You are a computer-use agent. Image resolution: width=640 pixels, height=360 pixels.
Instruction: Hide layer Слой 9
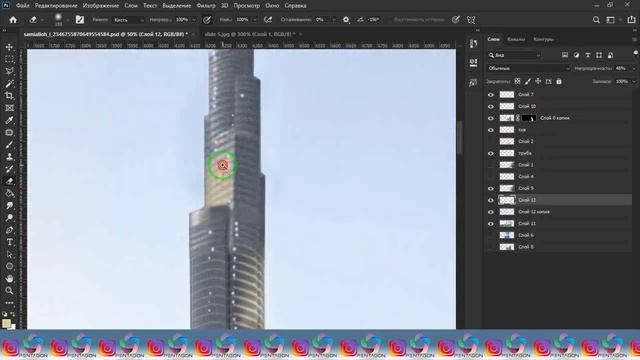point(491,189)
